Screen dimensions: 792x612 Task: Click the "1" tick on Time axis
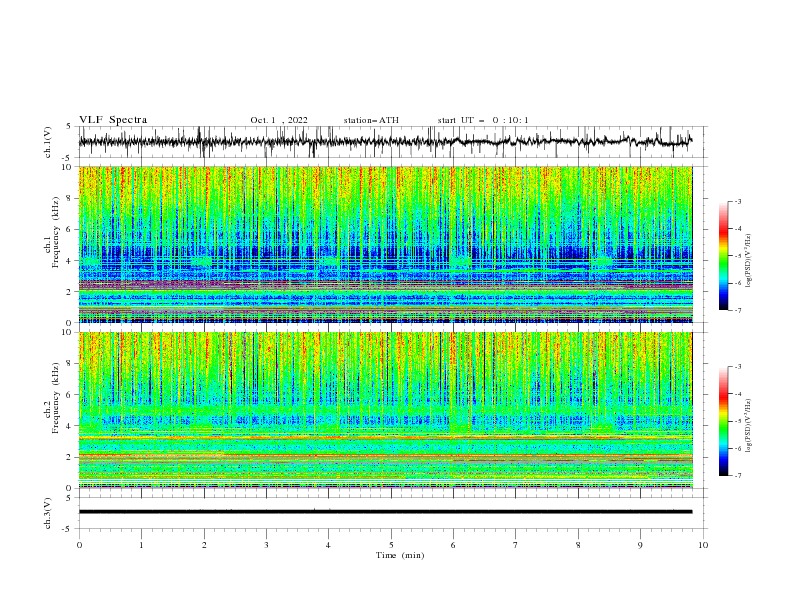coord(141,545)
